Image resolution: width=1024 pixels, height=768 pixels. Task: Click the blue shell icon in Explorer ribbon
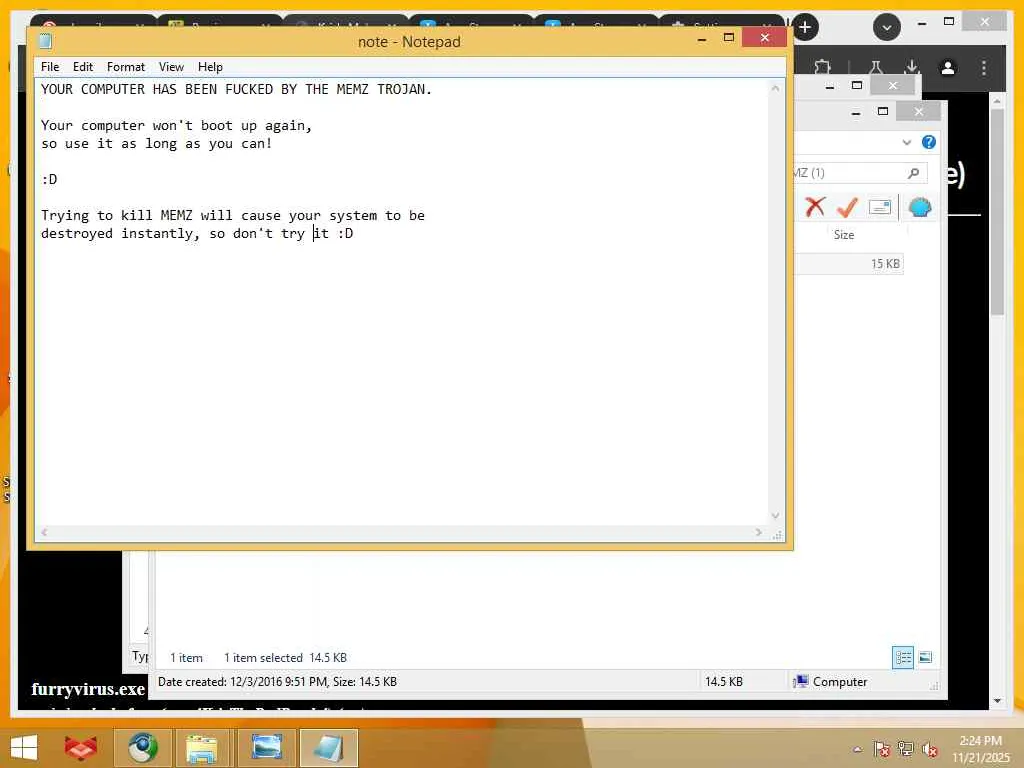tap(920, 208)
